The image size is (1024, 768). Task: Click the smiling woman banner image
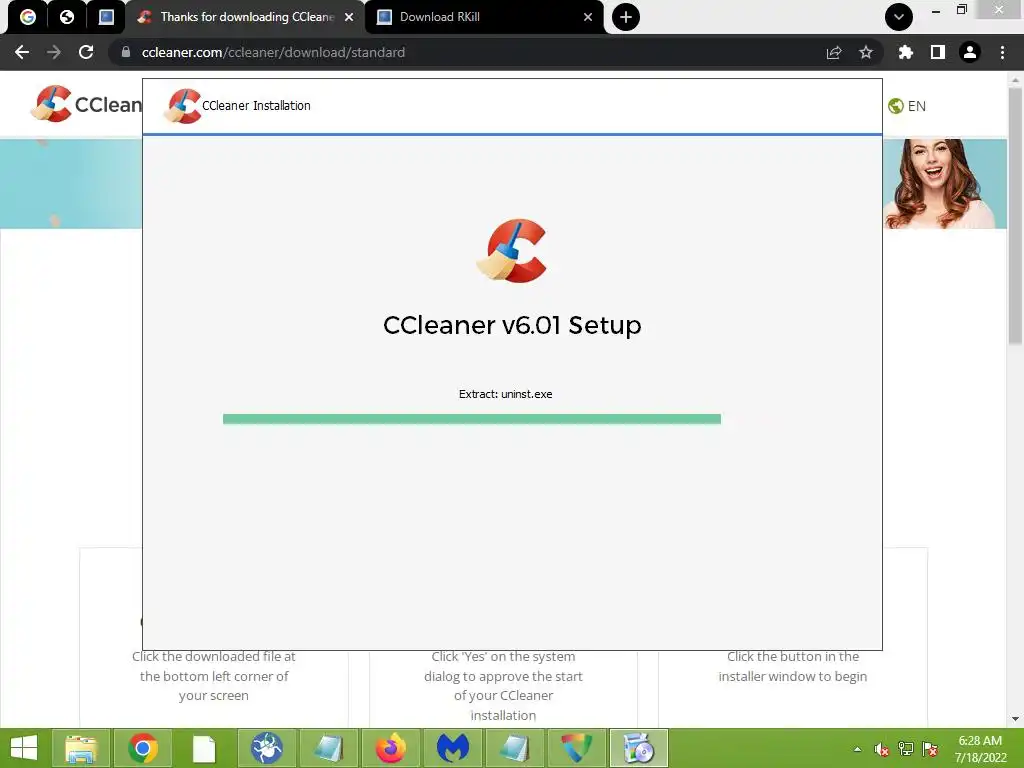click(x=944, y=184)
